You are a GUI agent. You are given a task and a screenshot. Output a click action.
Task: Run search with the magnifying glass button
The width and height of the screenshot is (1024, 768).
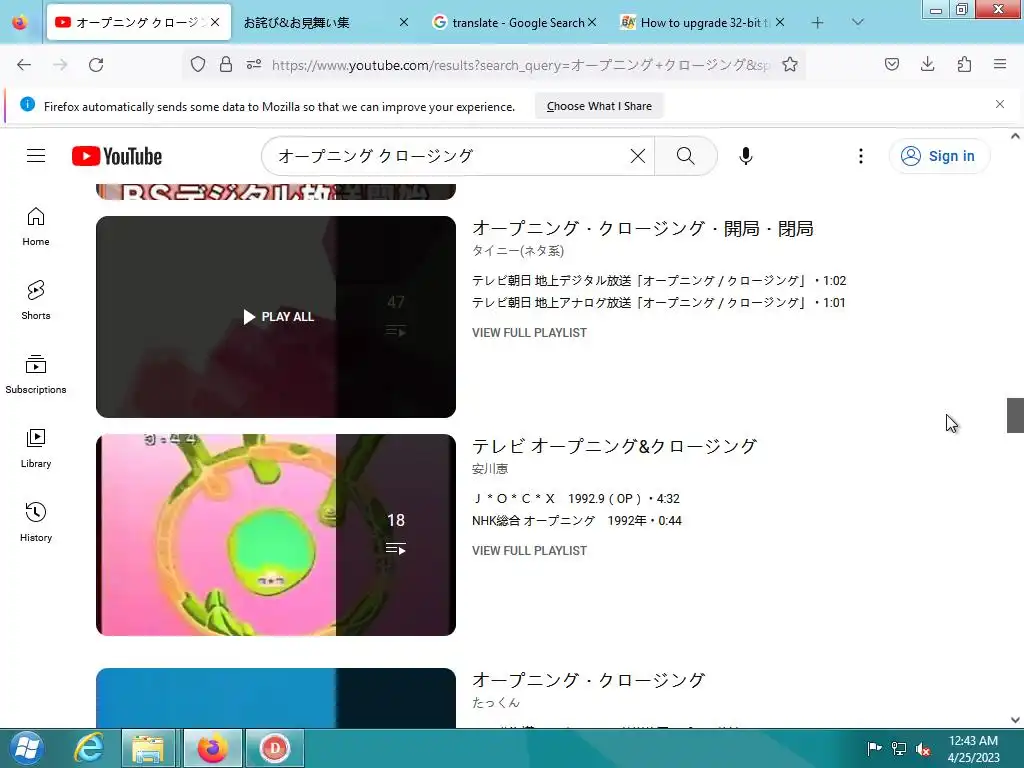(686, 156)
